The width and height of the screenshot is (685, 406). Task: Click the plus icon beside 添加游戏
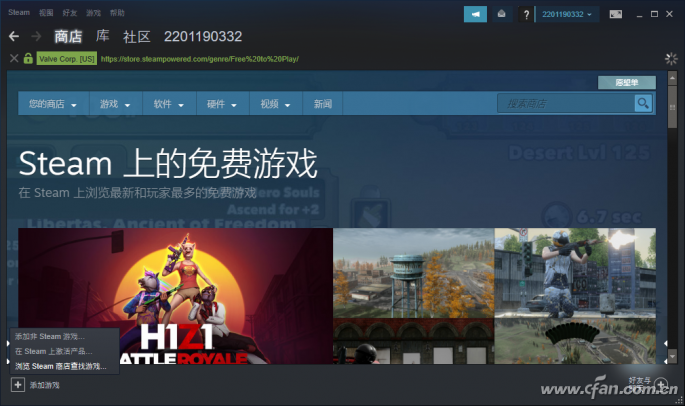(17, 385)
